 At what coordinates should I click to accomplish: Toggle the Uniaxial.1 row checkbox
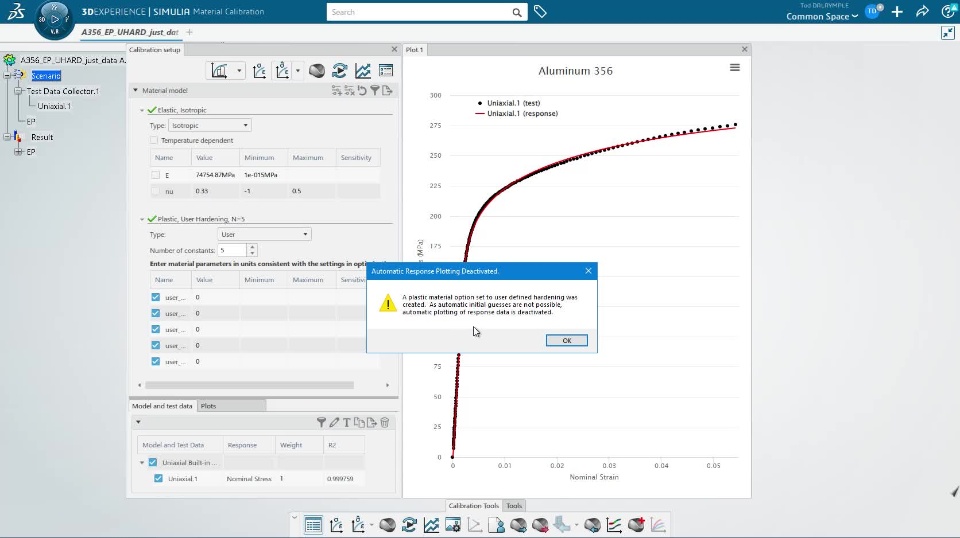tap(159, 479)
